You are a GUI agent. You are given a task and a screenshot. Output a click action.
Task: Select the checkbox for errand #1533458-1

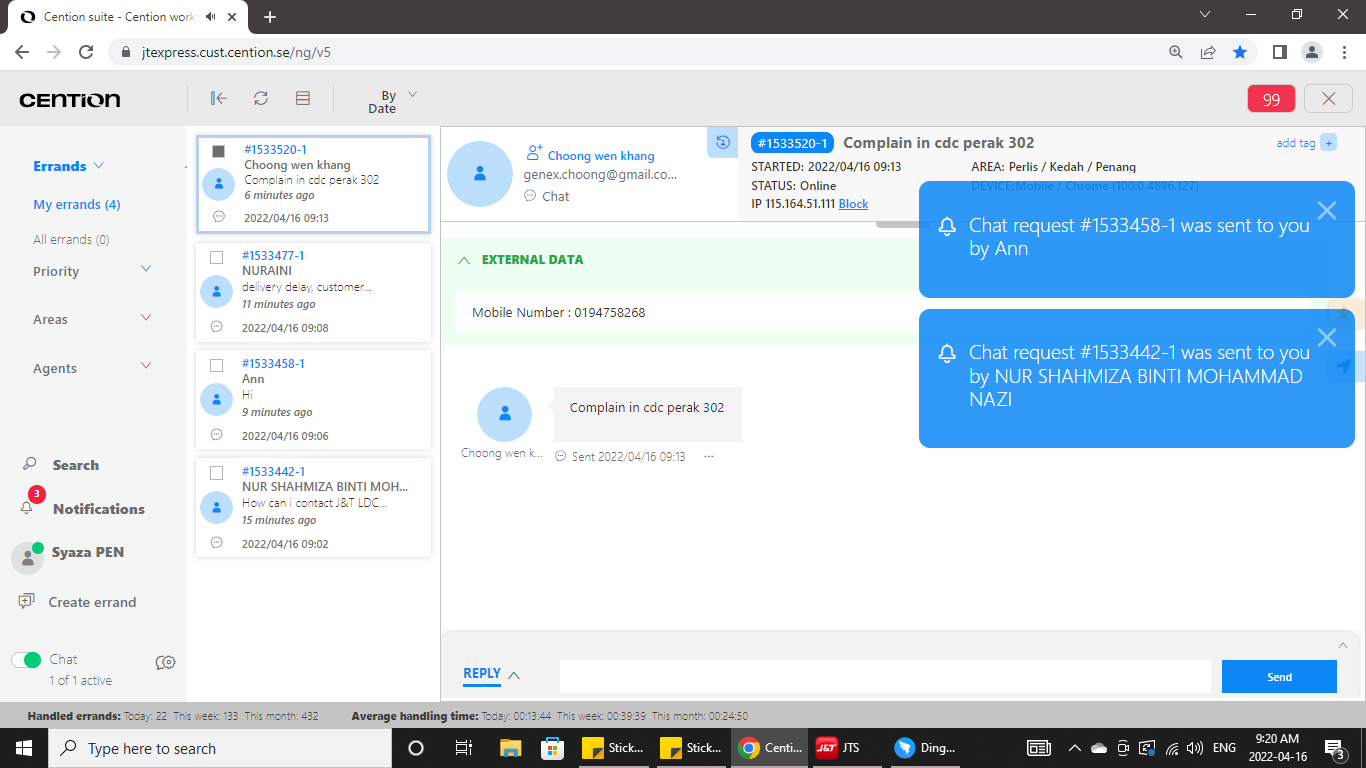217,365
